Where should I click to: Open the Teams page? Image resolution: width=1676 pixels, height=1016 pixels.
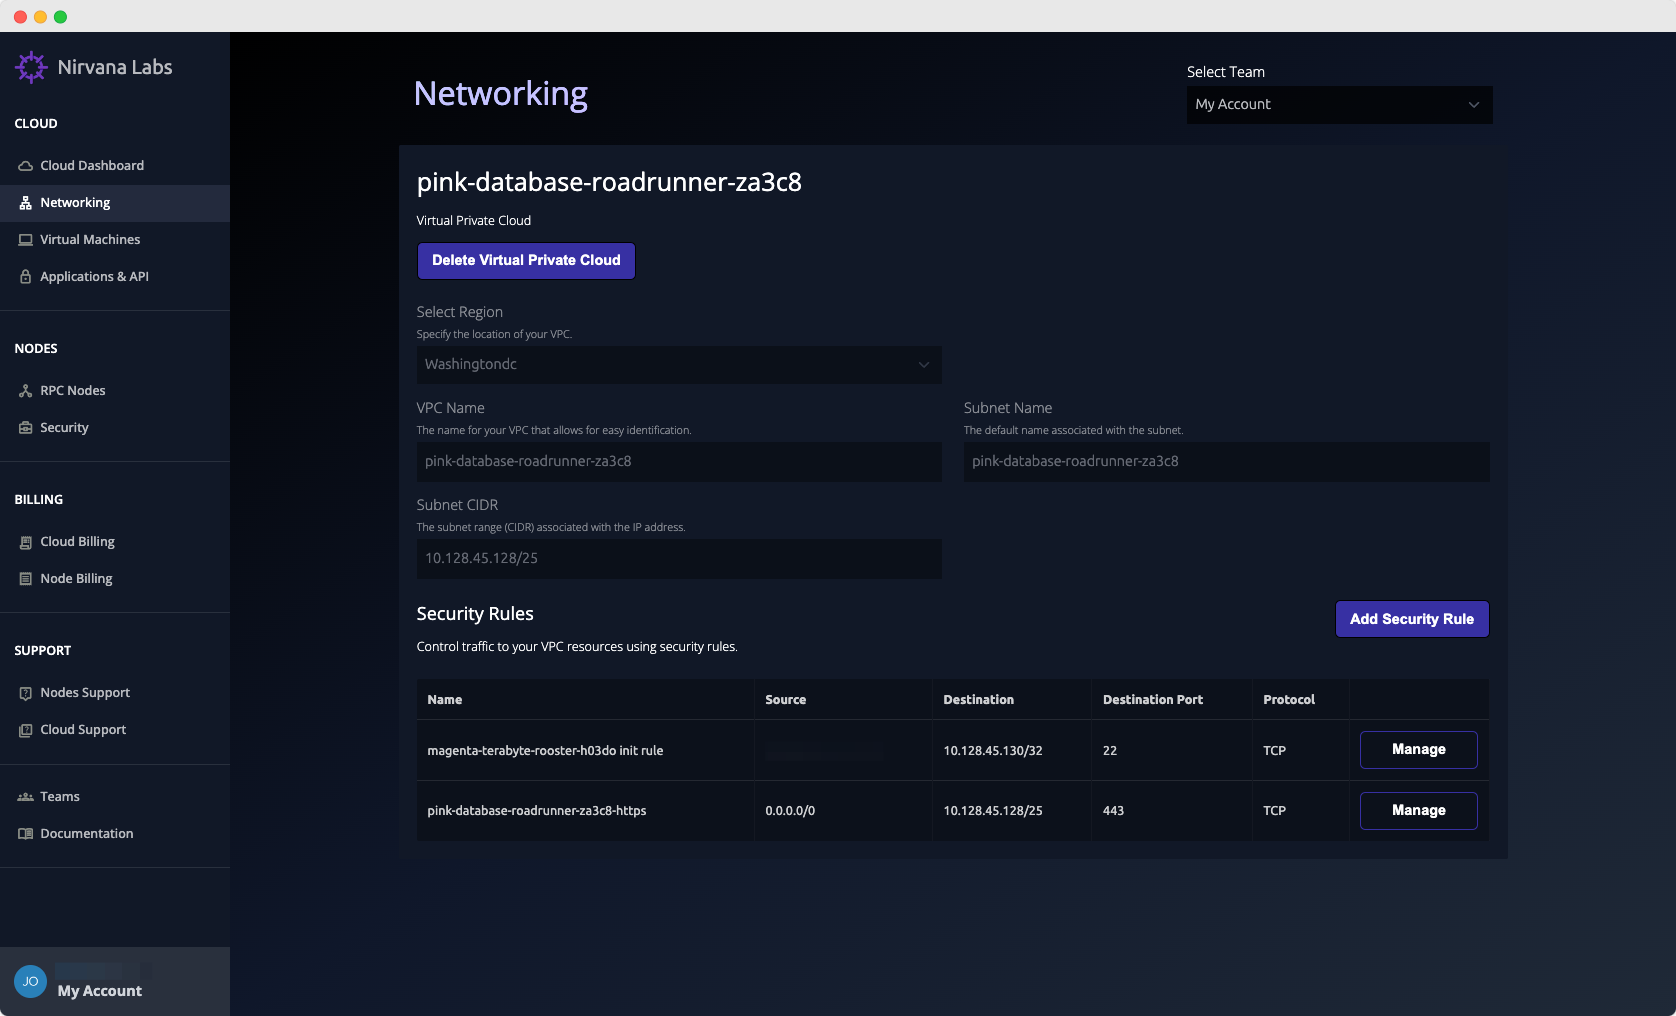pyautogui.click(x=115, y=797)
